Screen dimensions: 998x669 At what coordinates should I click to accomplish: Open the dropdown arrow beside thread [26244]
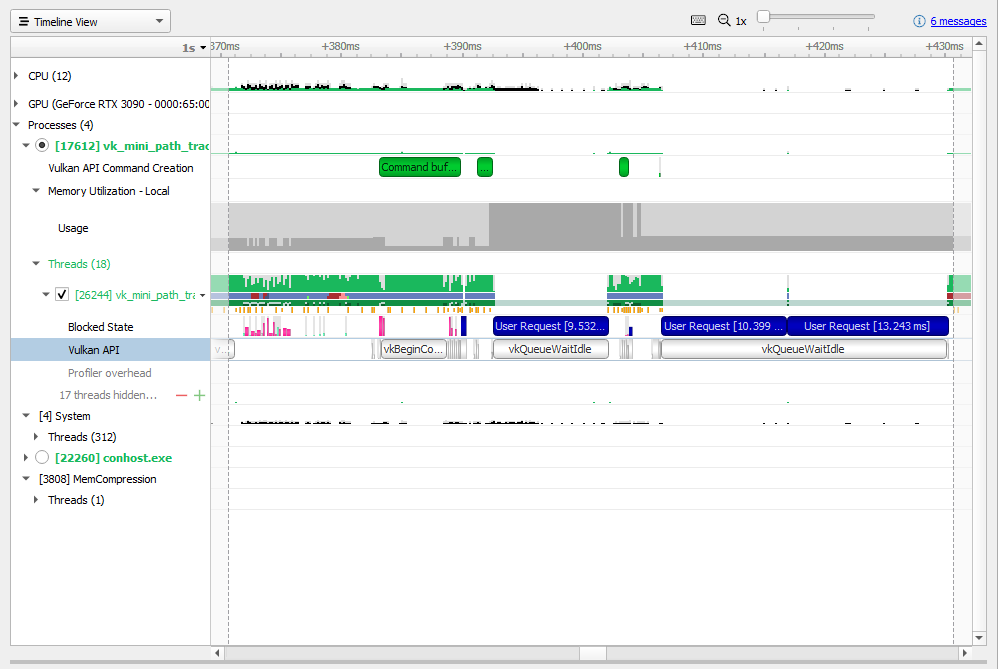pyautogui.click(x=203, y=293)
